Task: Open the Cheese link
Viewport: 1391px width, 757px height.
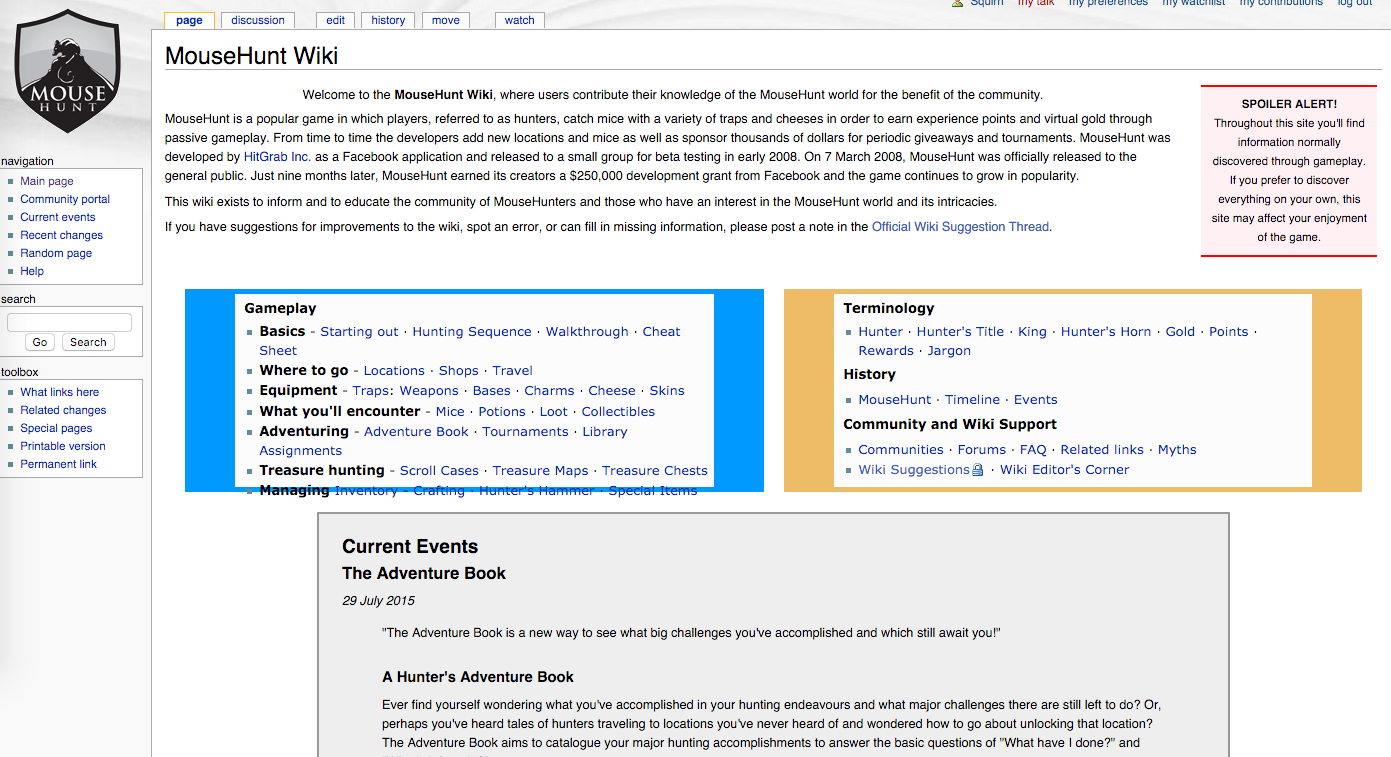Action: tap(612, 391)
